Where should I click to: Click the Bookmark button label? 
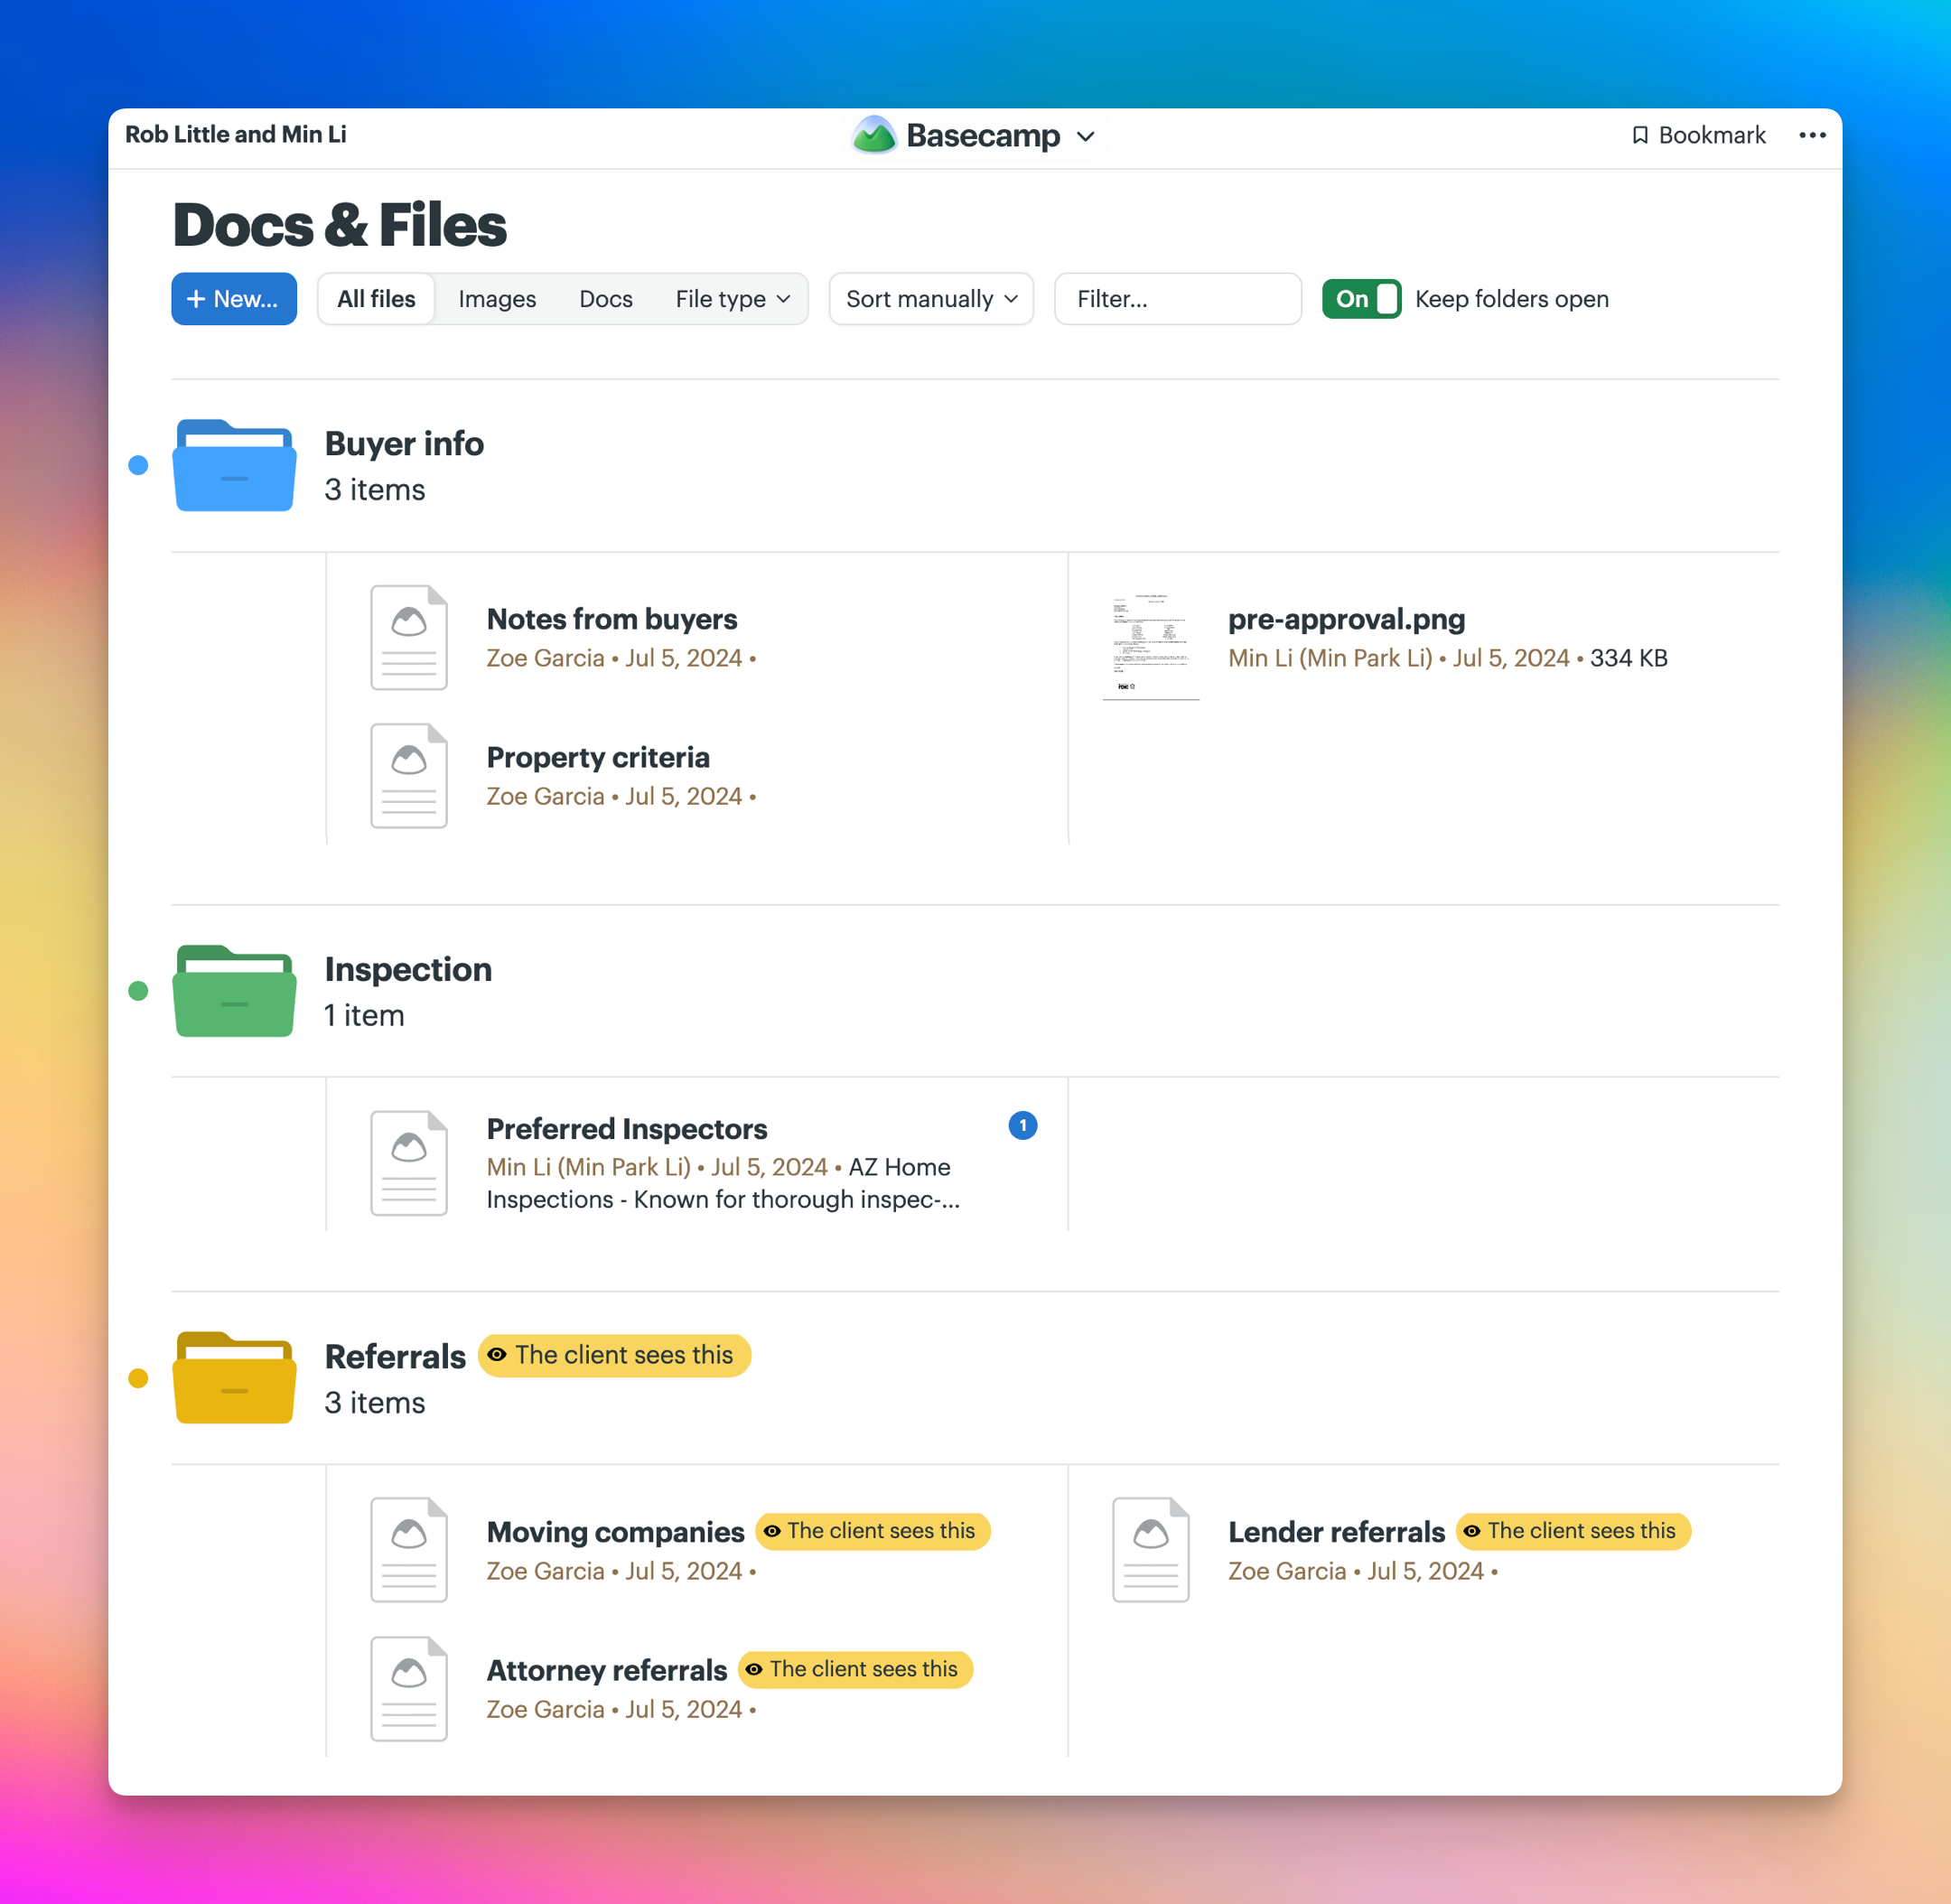1712,135
